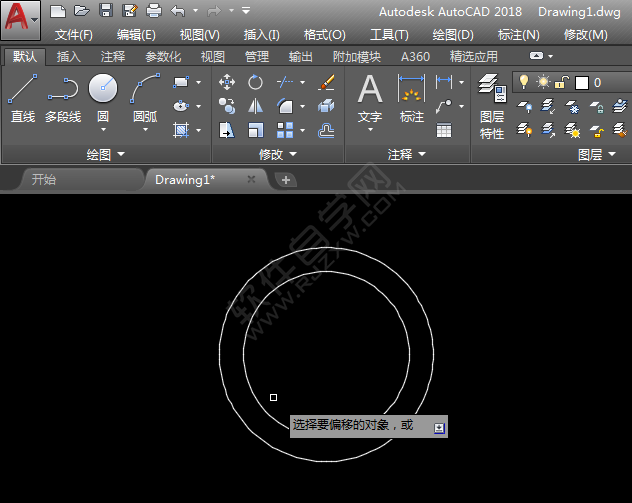The width and height of the screenshot is (632, 503).
Task: Switch to the 插入 ribbon tab
Action: pyautogui.click(x=69, y=57)
